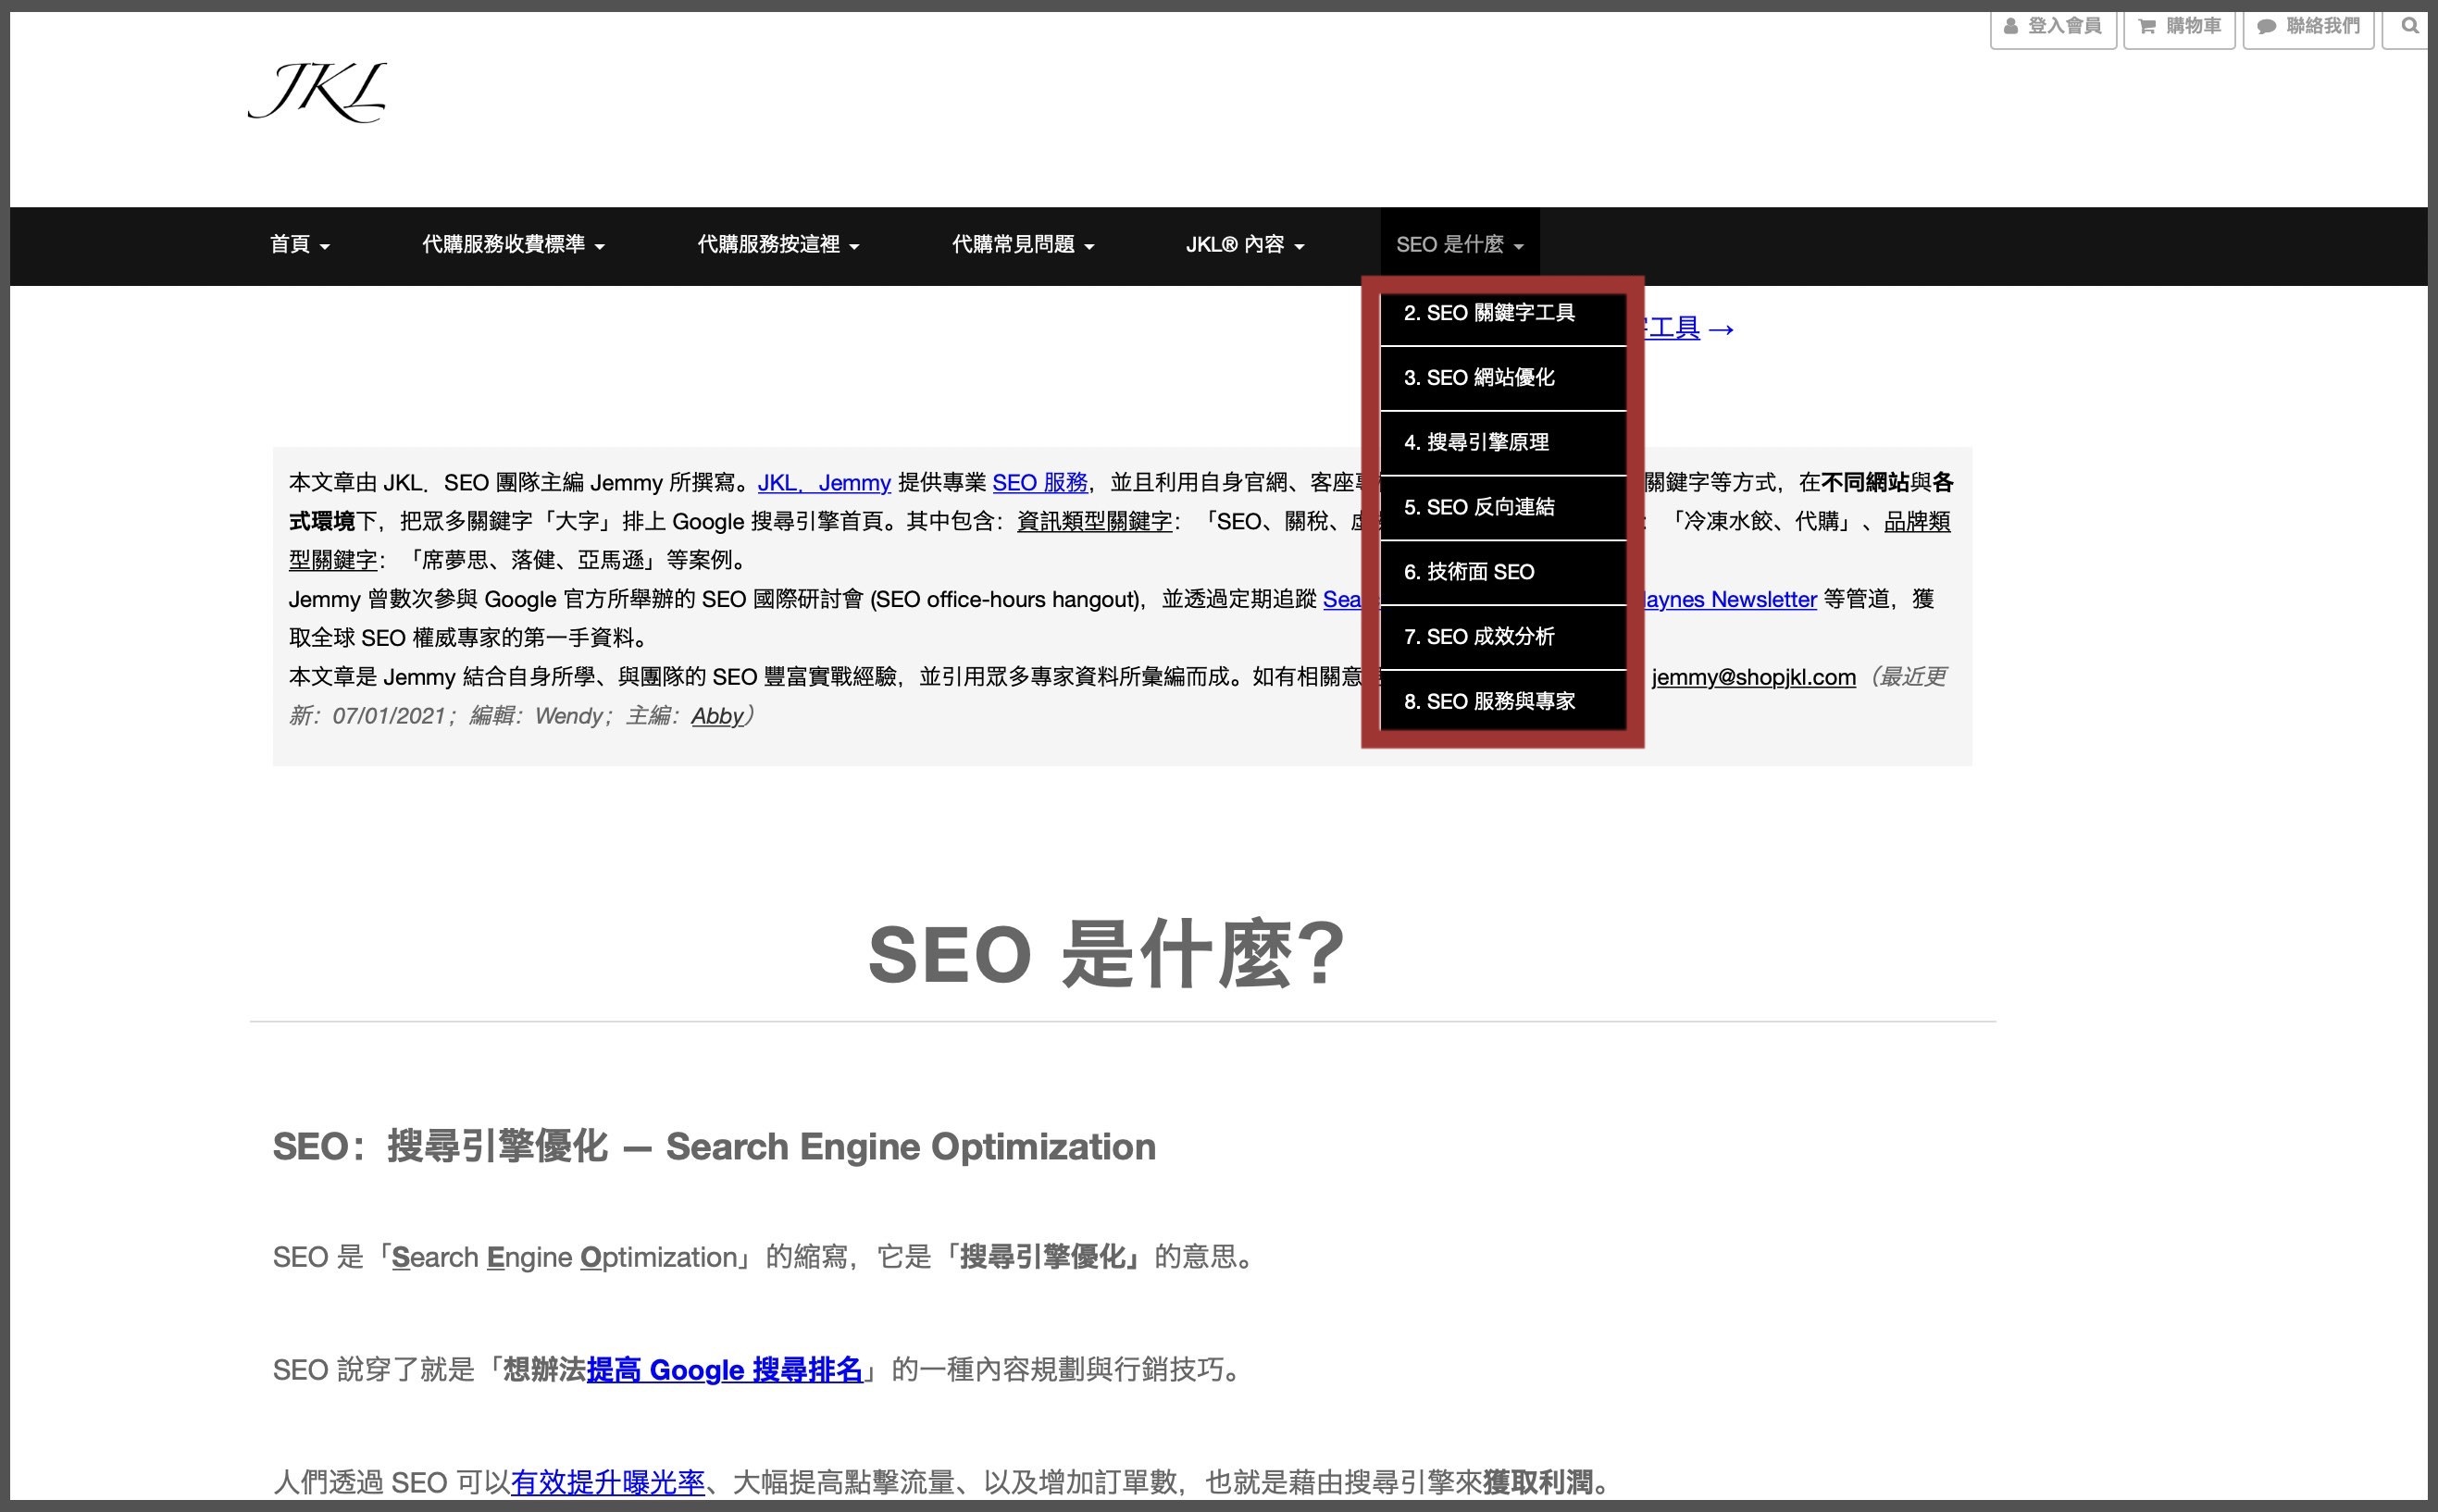2438x1512 pixels.
Task: Expand the 首頁 dropdown menu
Action: pyautogui.click(x=299, y=245)
